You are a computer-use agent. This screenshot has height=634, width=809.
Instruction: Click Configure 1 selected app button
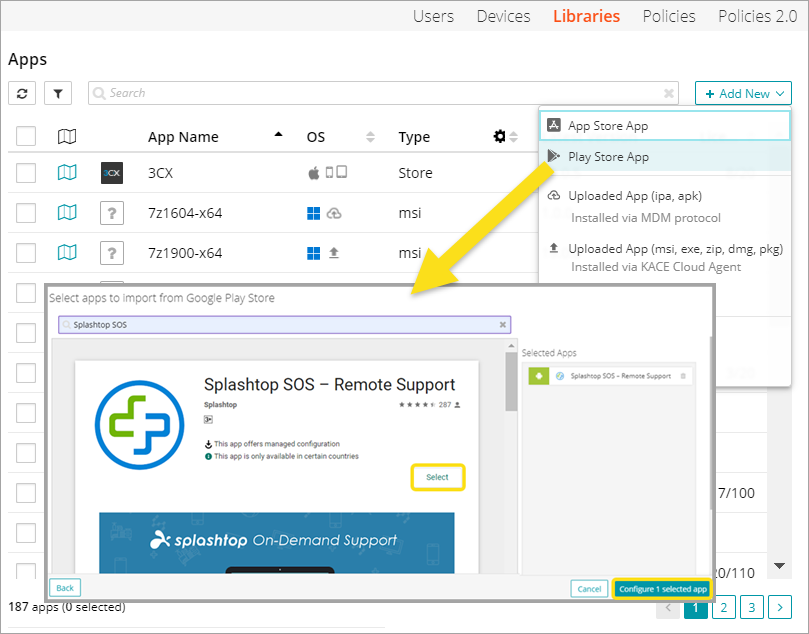662,589
